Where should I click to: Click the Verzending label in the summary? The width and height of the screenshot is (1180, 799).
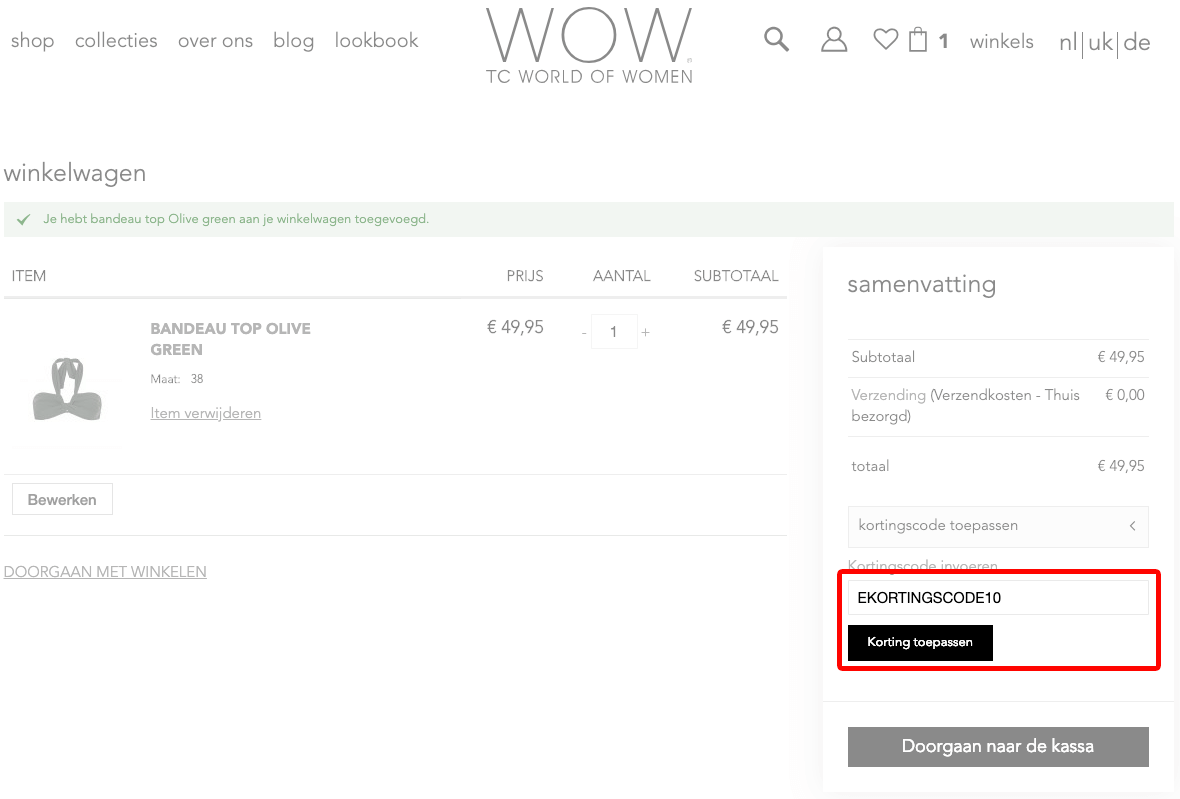[888, 395]
